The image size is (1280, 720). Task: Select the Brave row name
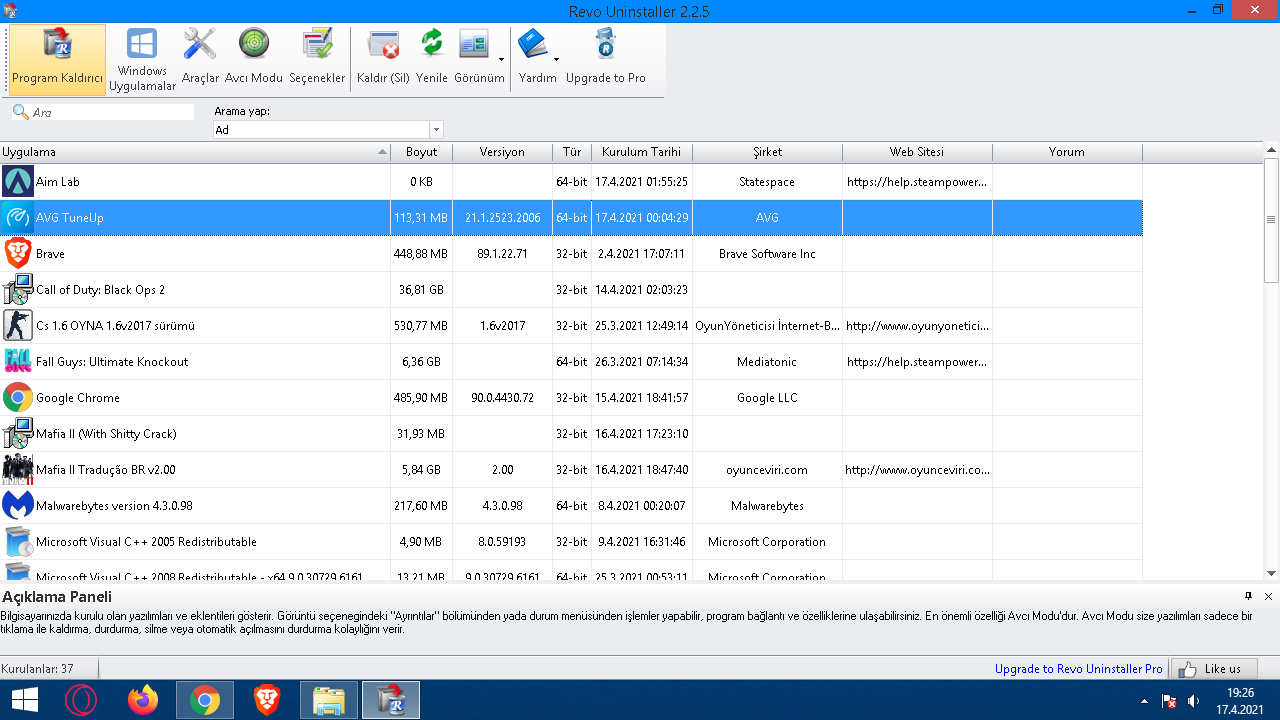coord(50,254)
